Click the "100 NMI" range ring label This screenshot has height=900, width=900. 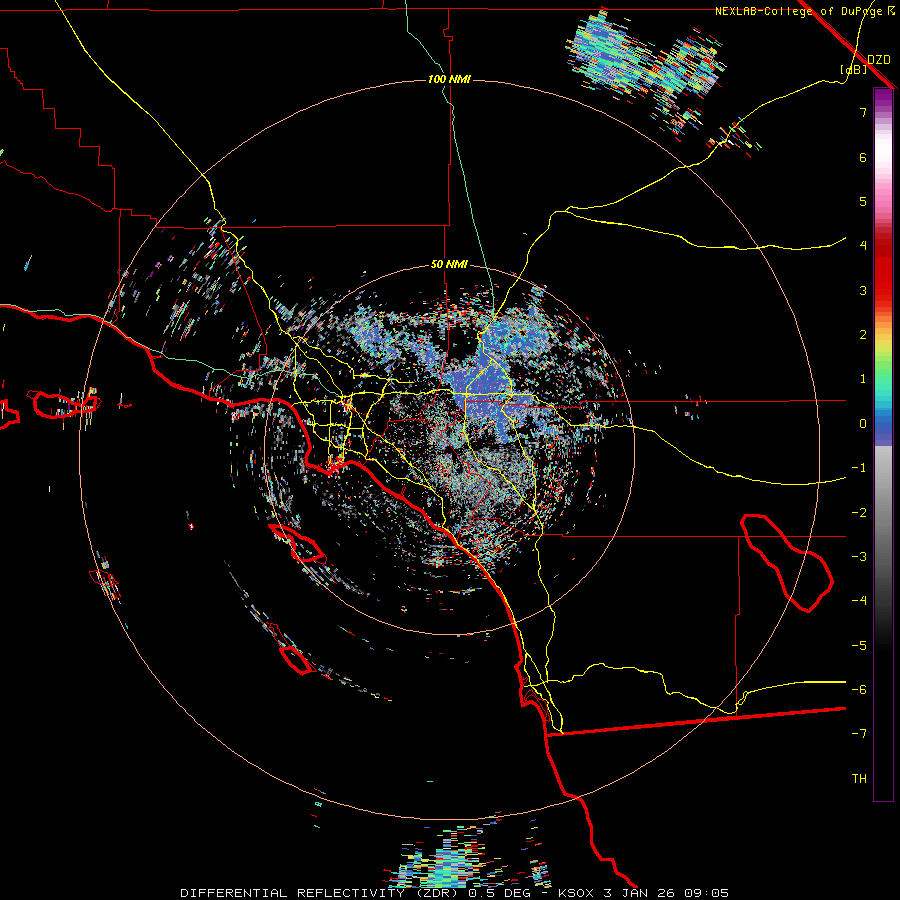tap(449, 79)
